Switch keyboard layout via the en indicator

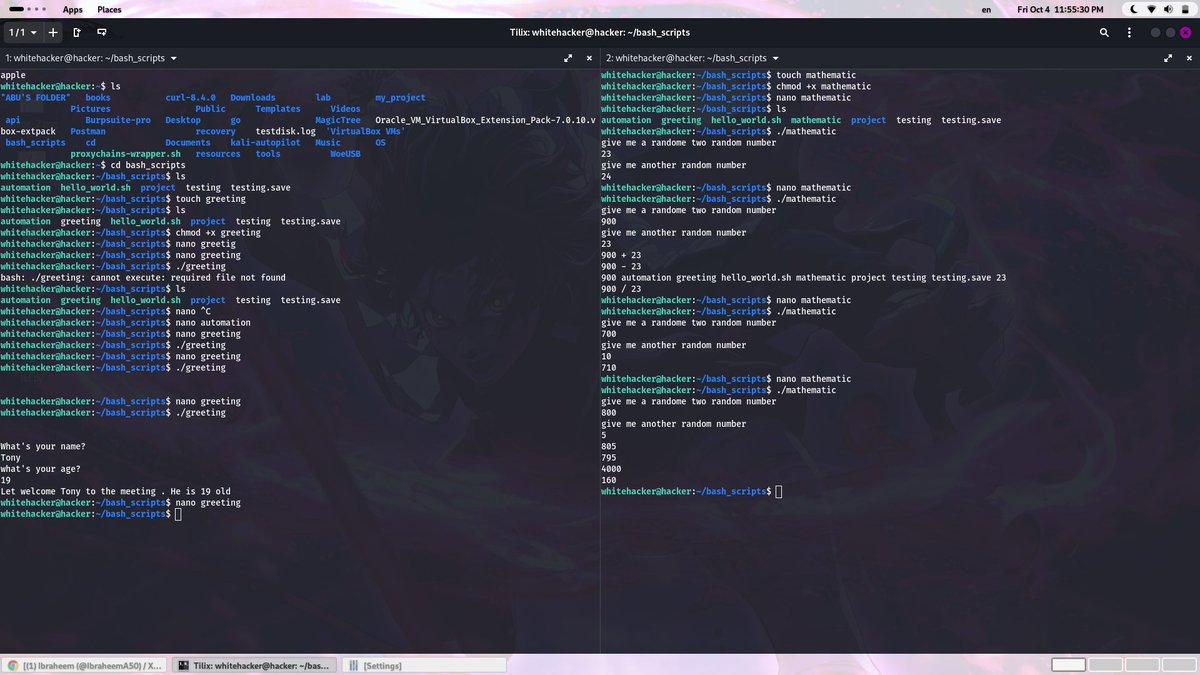click(985, 9)
